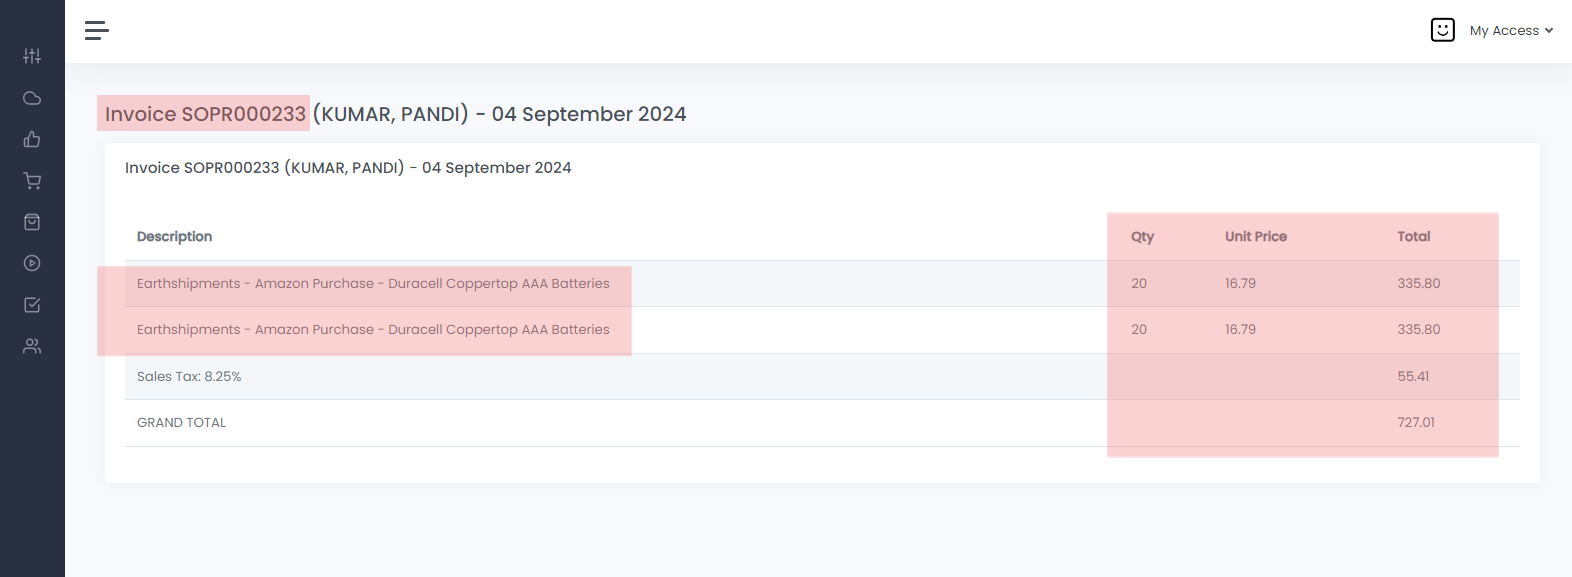This screenshot has width=1572, height=577.
Task: Open the shopping bag icon in sidebar
Action: (32, 222)
